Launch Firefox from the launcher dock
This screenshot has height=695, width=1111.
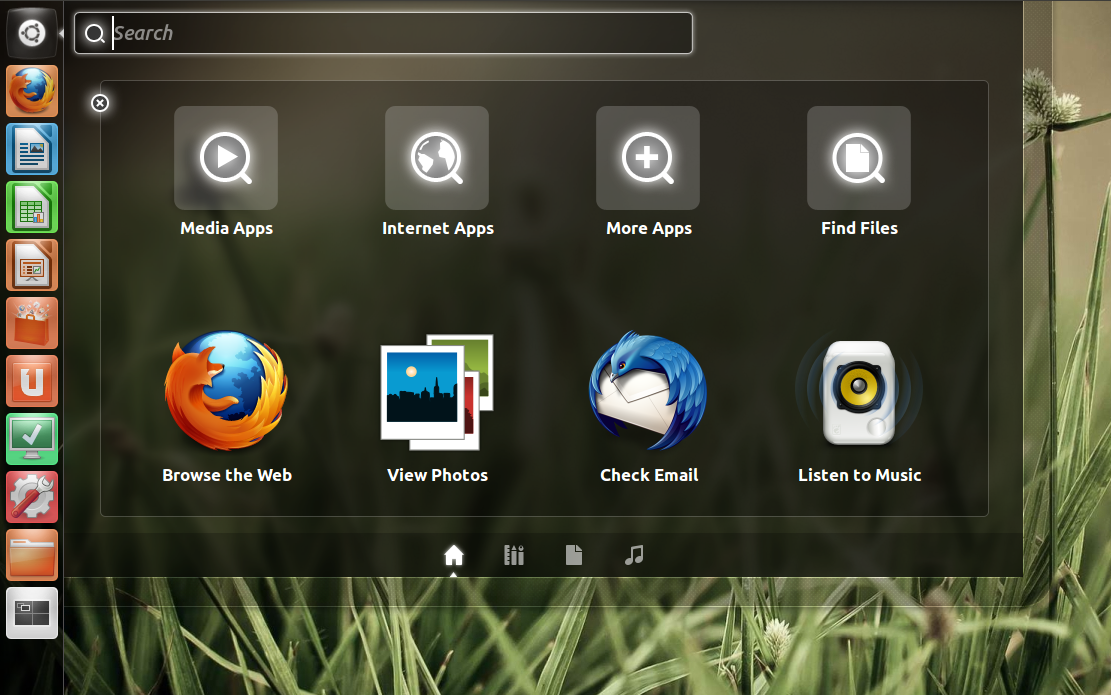(32, 90)
